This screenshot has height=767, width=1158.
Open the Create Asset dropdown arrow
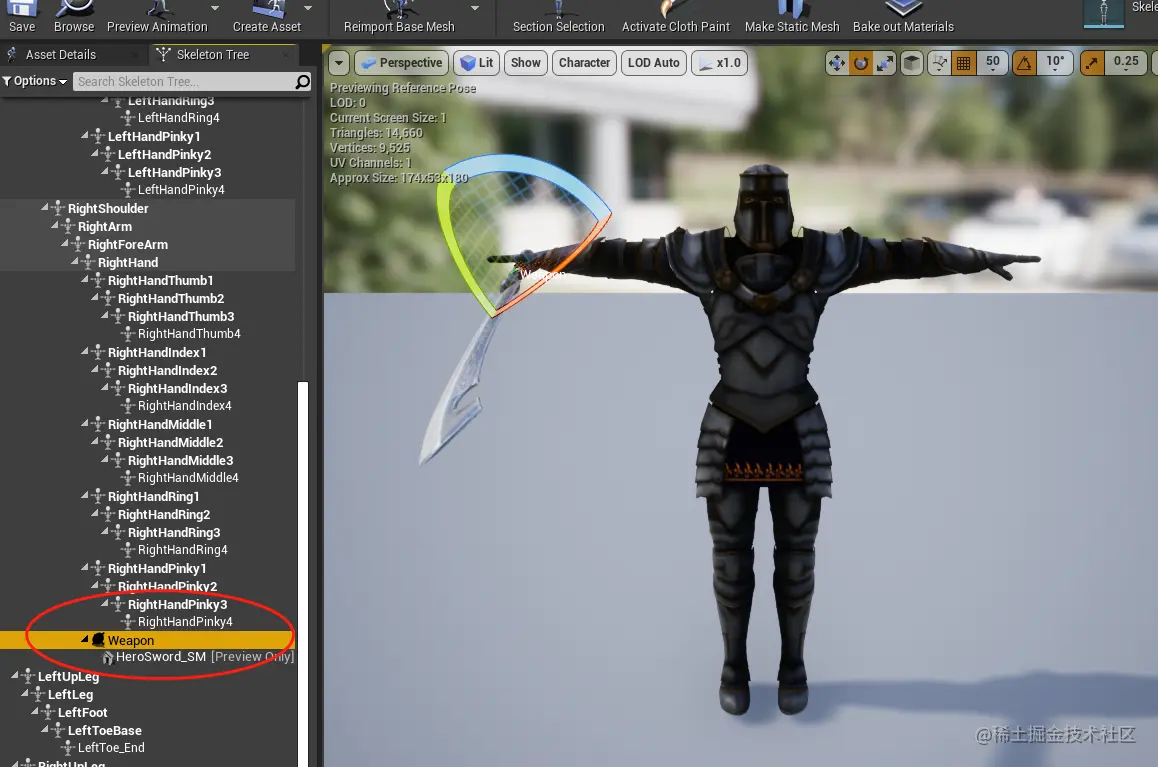coord(308,8)
